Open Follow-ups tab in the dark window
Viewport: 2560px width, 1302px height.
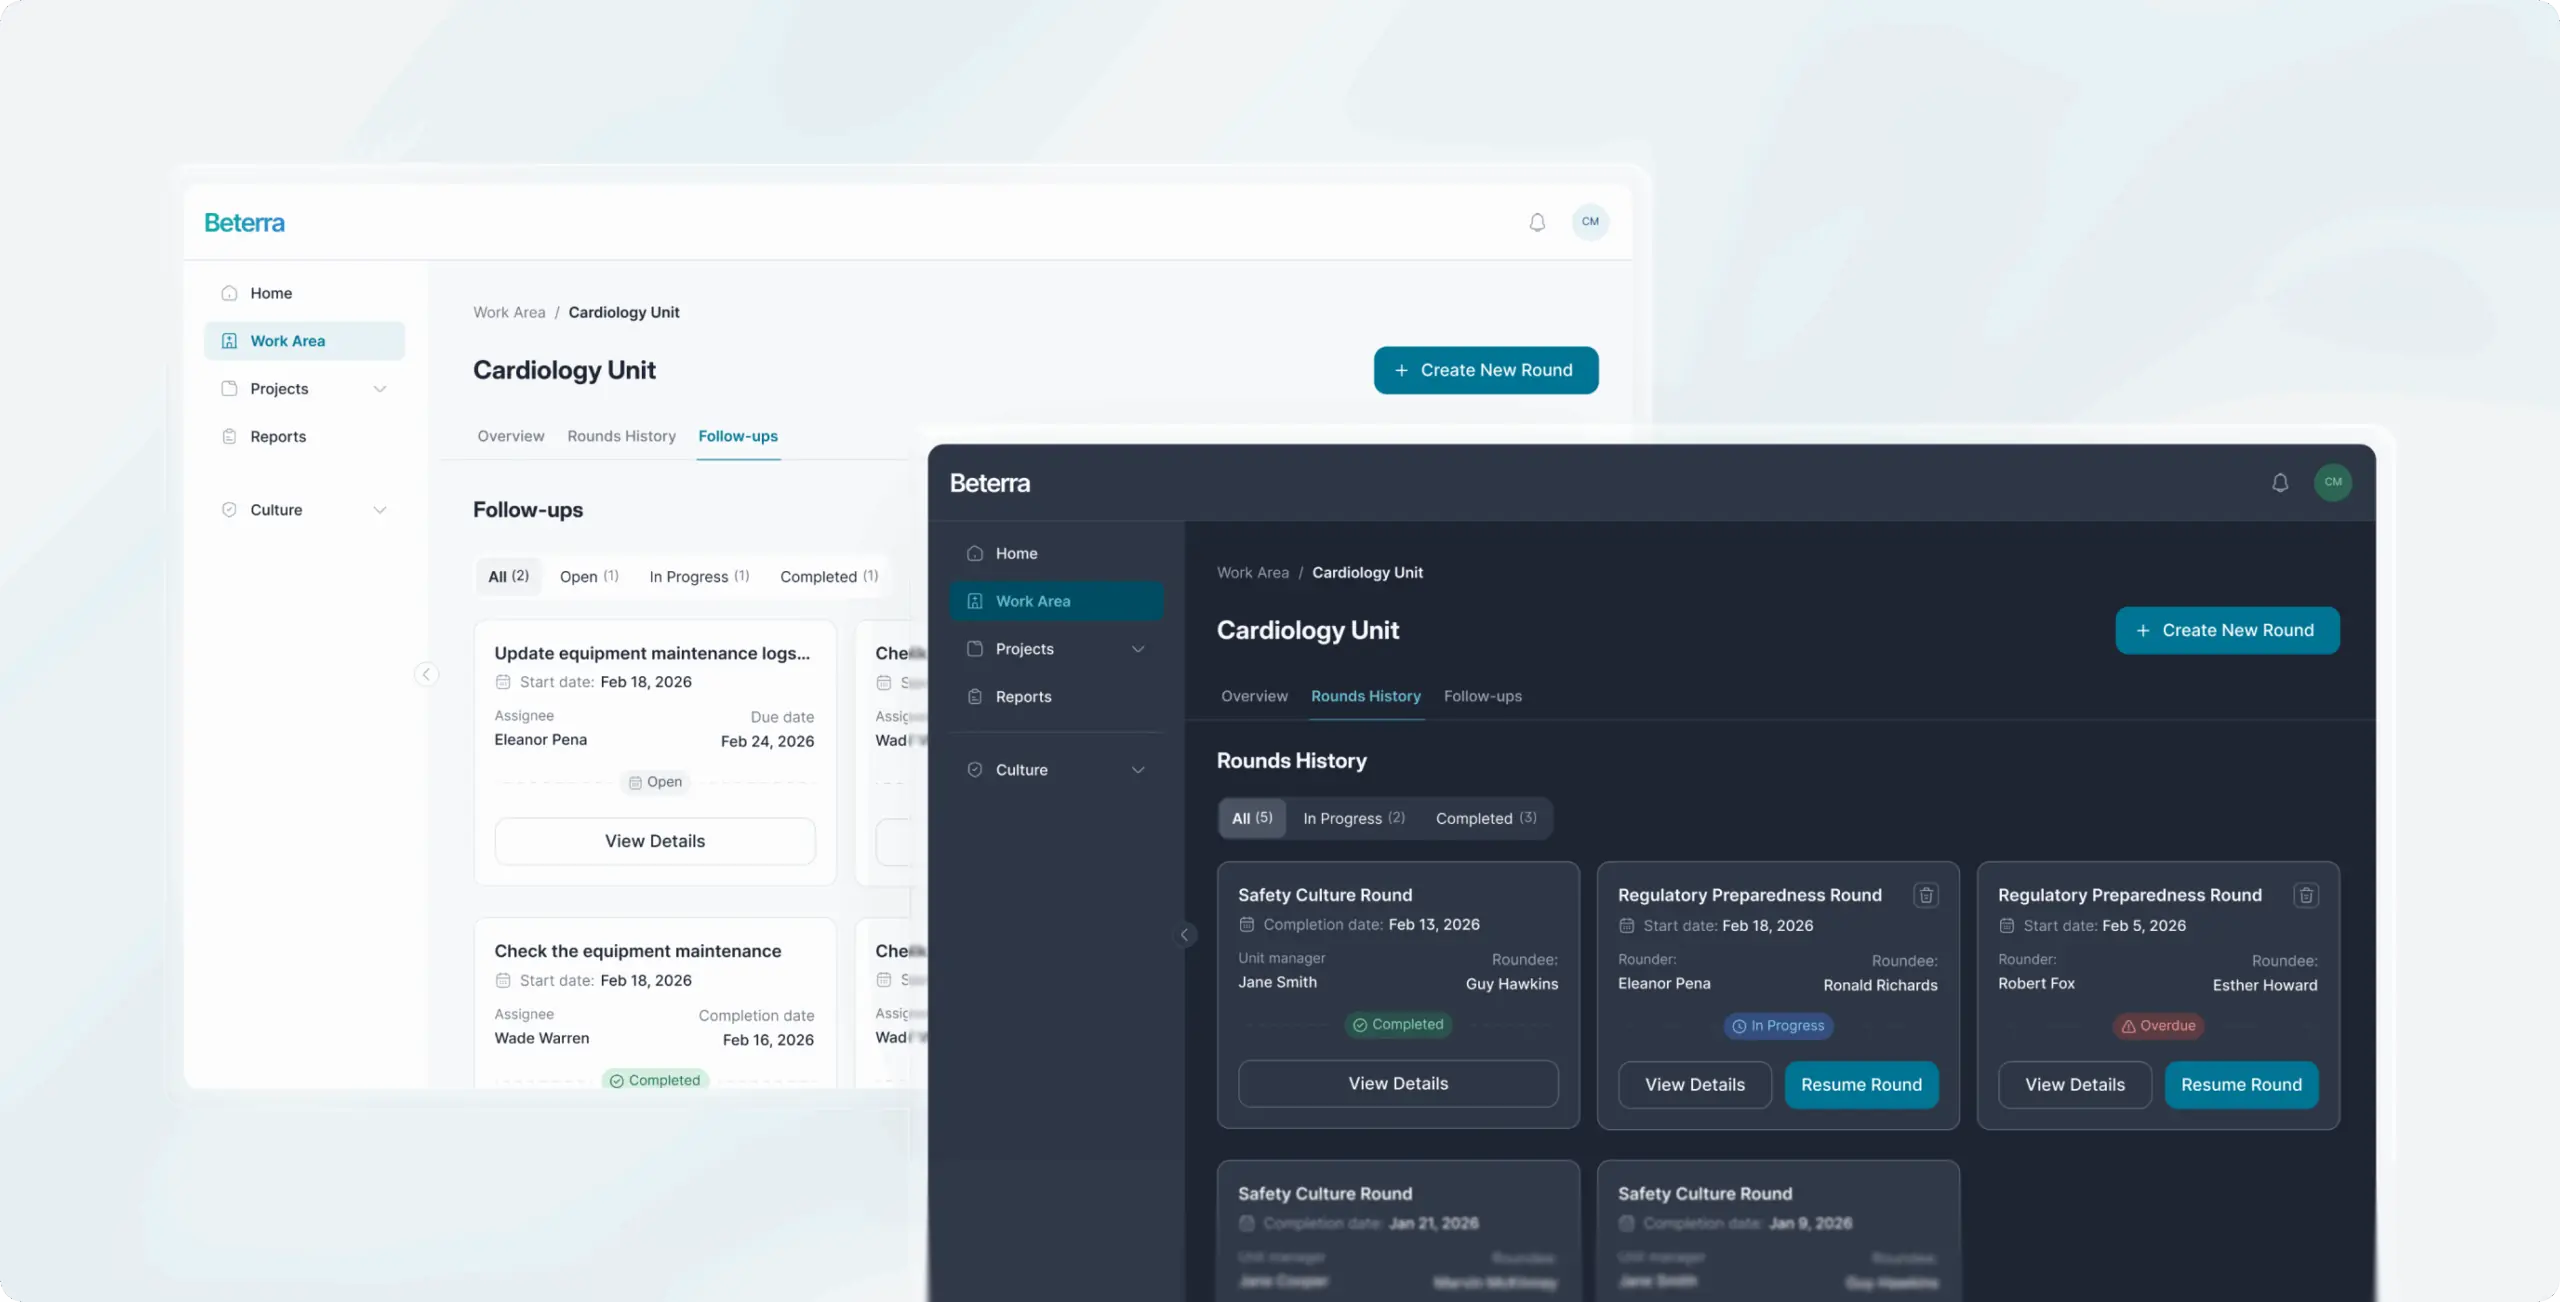(1483, 696)
